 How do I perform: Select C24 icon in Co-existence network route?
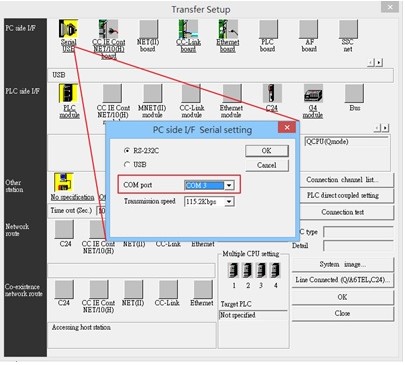64,289
